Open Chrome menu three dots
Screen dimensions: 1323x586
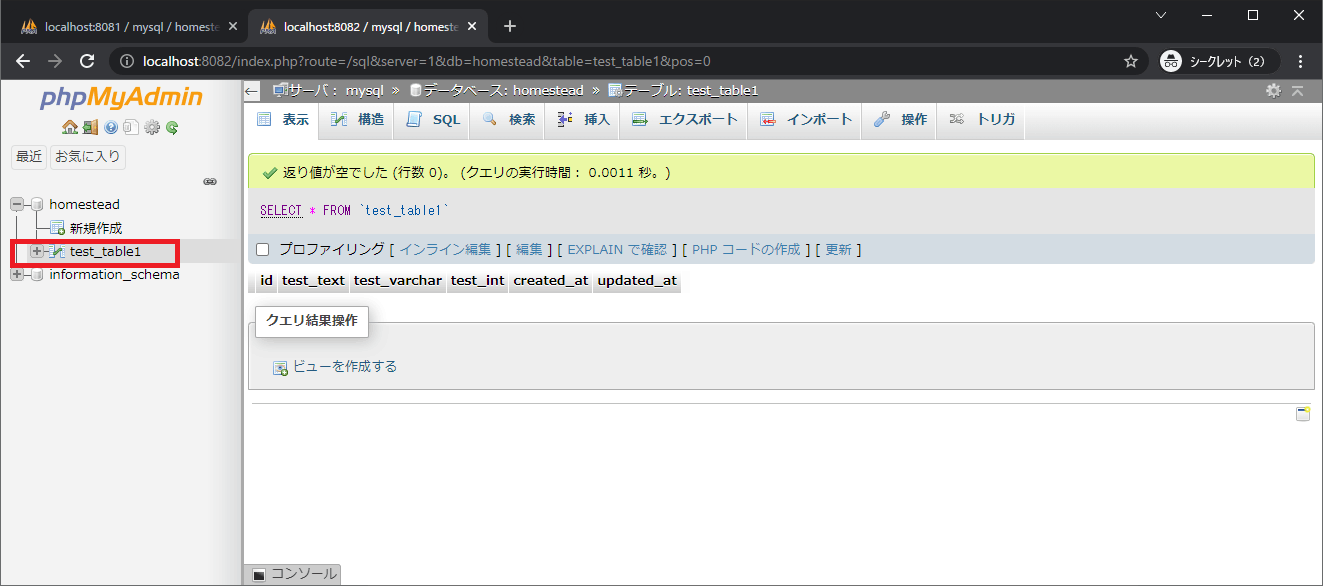pyautogui.click(x=1300, y=61)
